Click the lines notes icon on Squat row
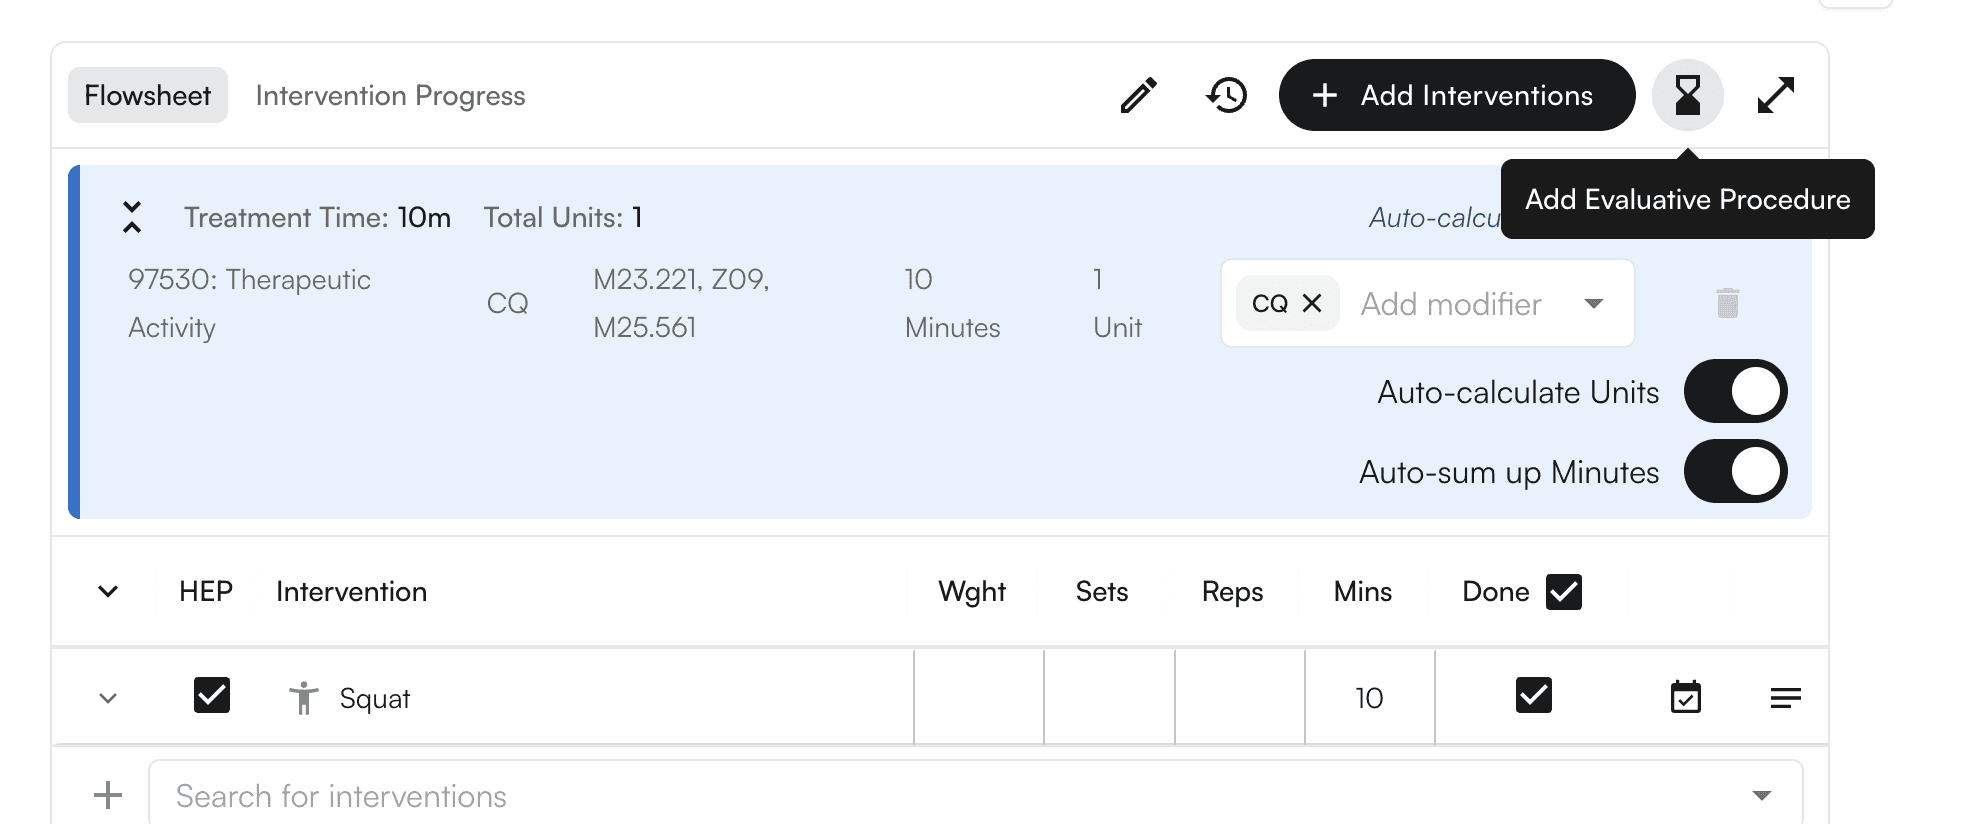This screenshot has width=1964, height=824. [x=1785, y=697]
